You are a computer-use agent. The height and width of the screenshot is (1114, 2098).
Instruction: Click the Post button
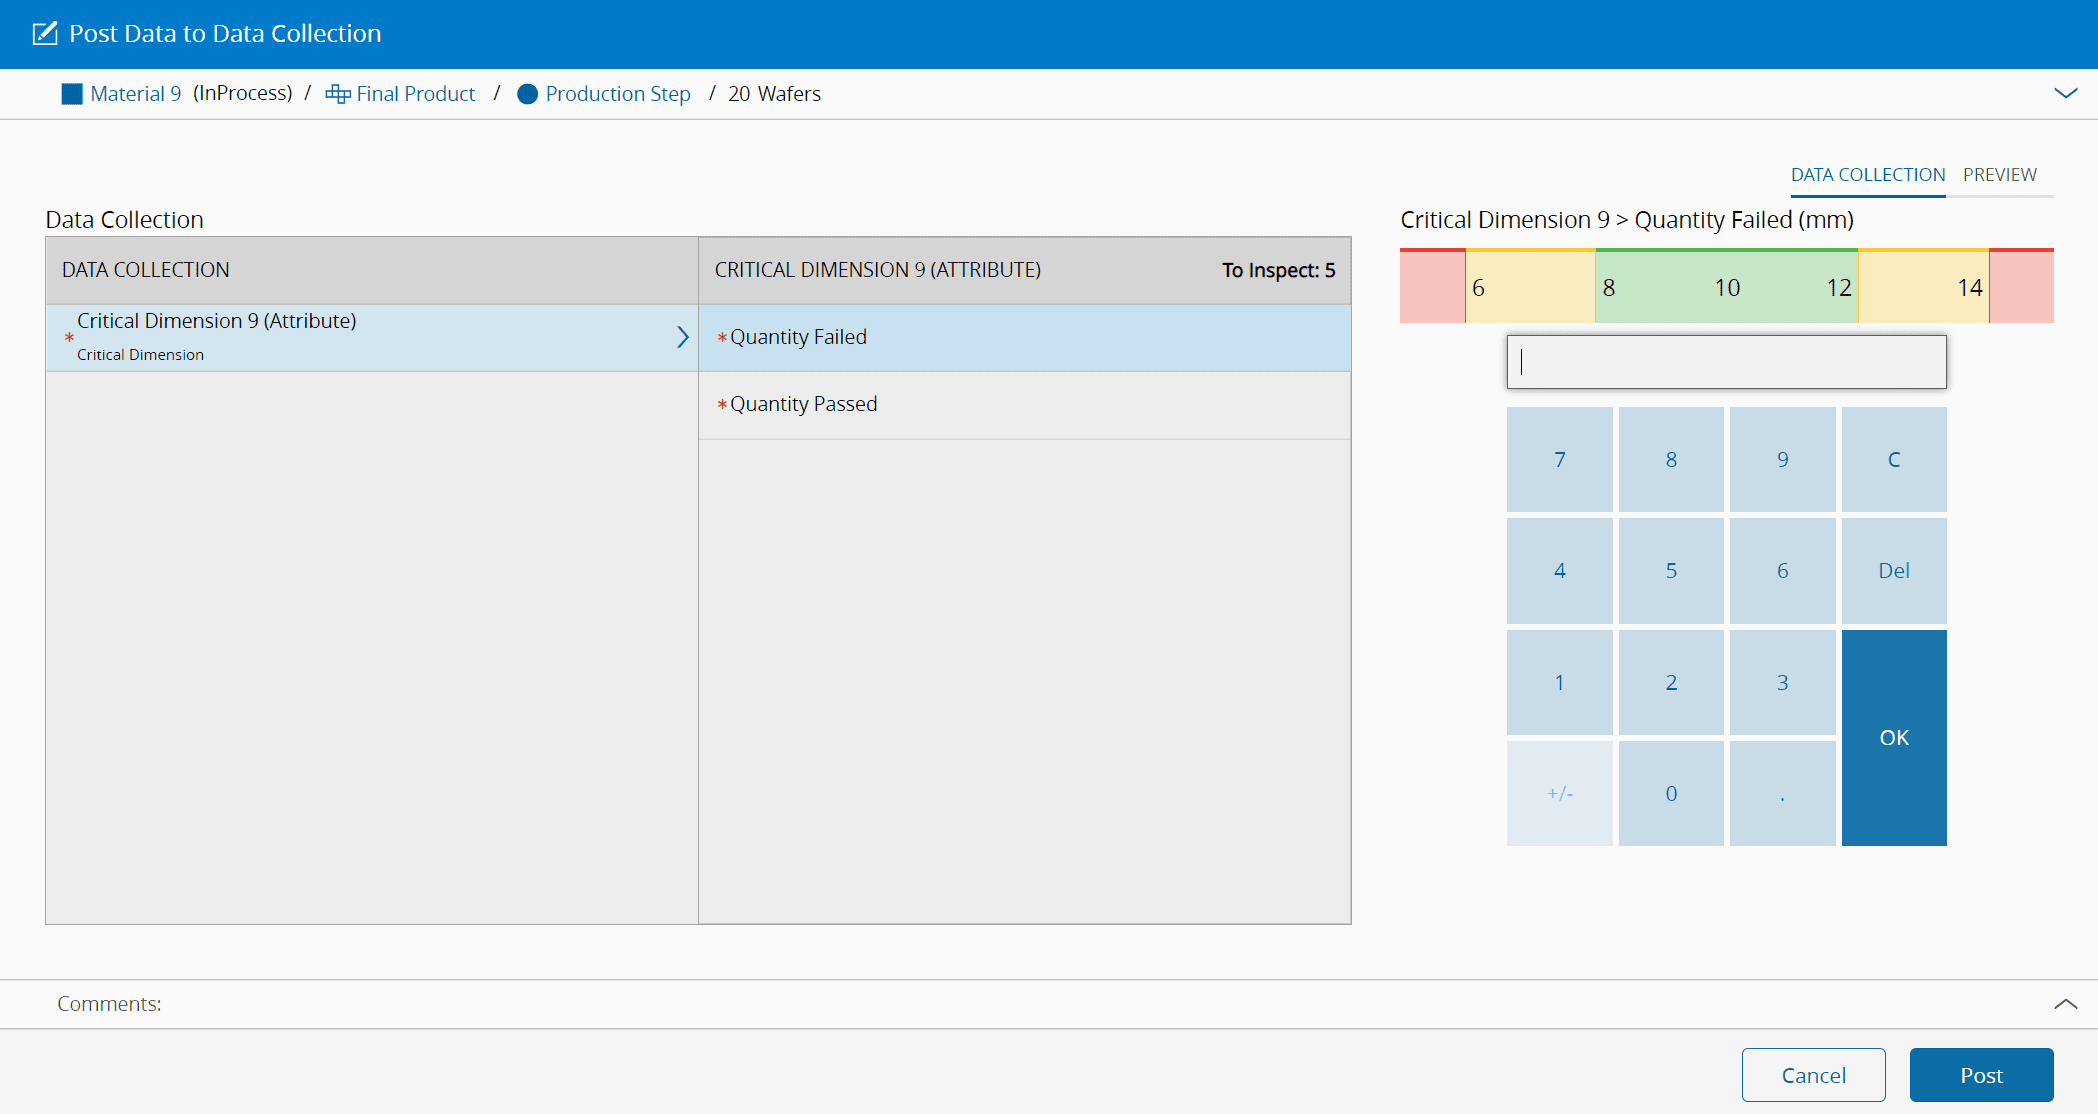[1981, 1075]
